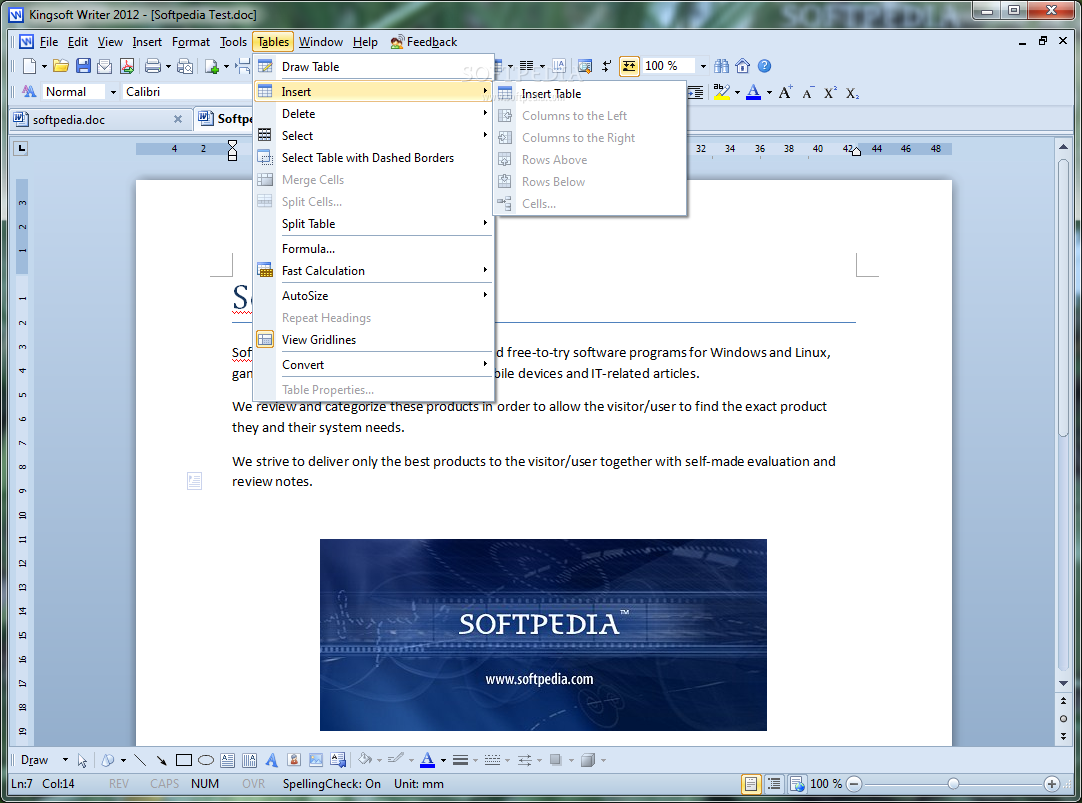
Task: Choose Draw Table menu entry
Action: pos(373,67)
